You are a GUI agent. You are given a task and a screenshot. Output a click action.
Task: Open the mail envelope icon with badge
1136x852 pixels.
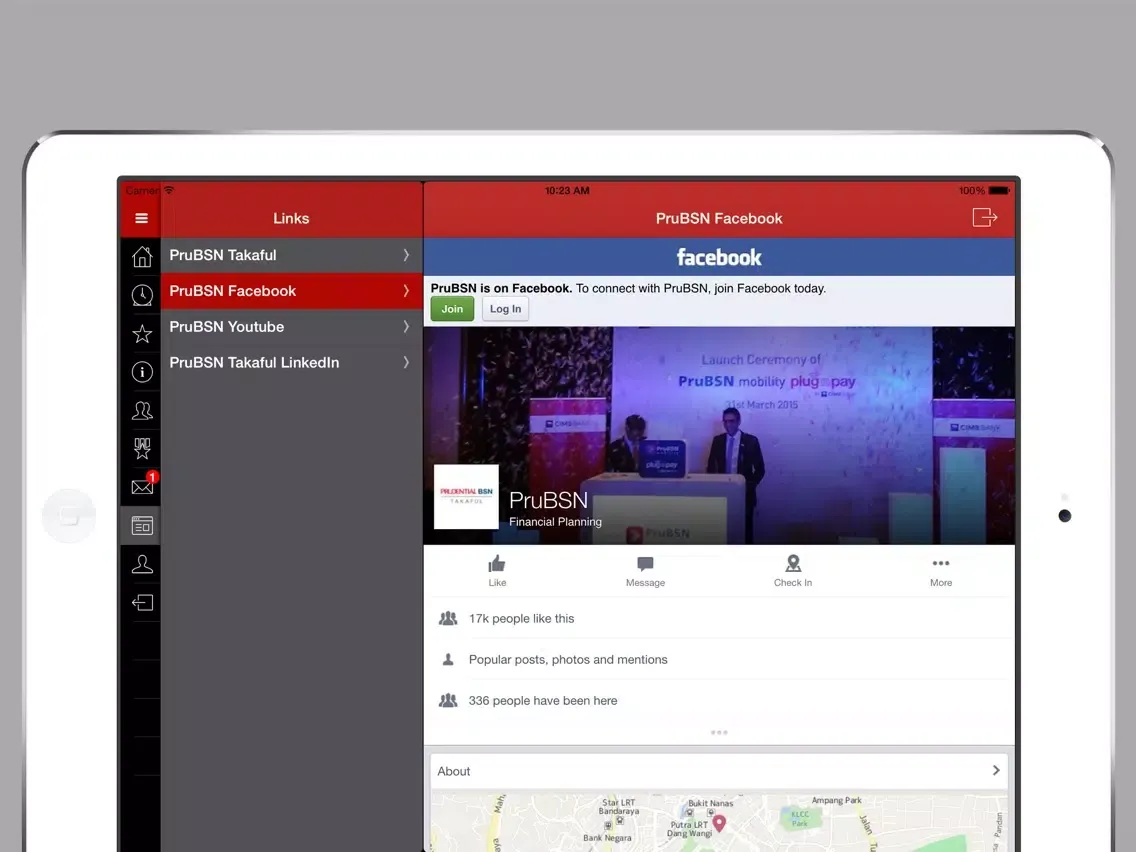[143, 485]
